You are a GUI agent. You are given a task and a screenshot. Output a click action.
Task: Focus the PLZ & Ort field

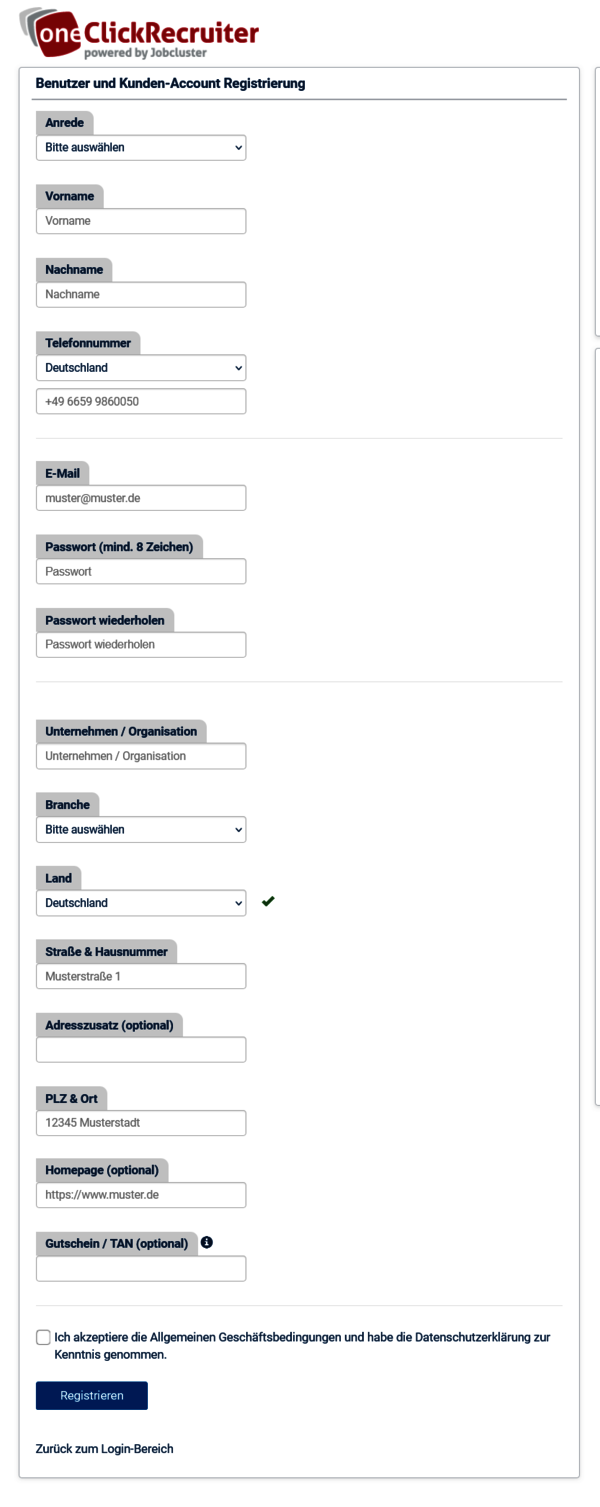[141, 1123]
